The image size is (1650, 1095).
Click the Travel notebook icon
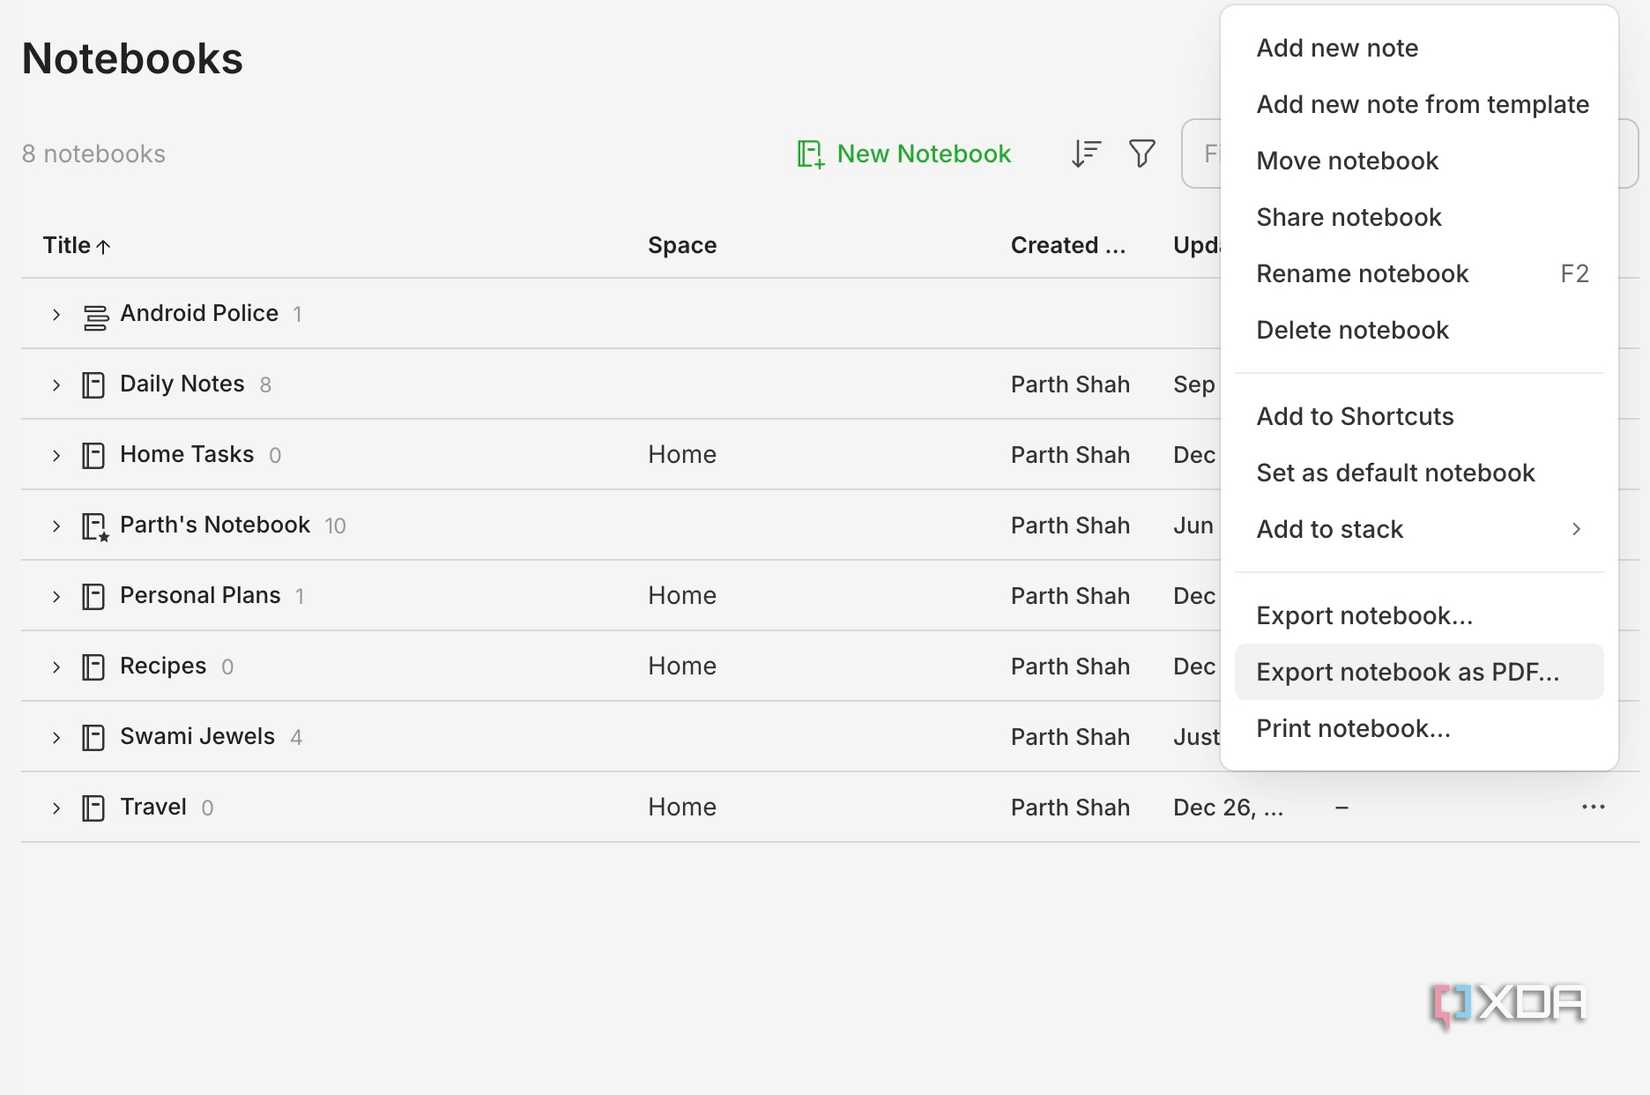pos(92,807)
